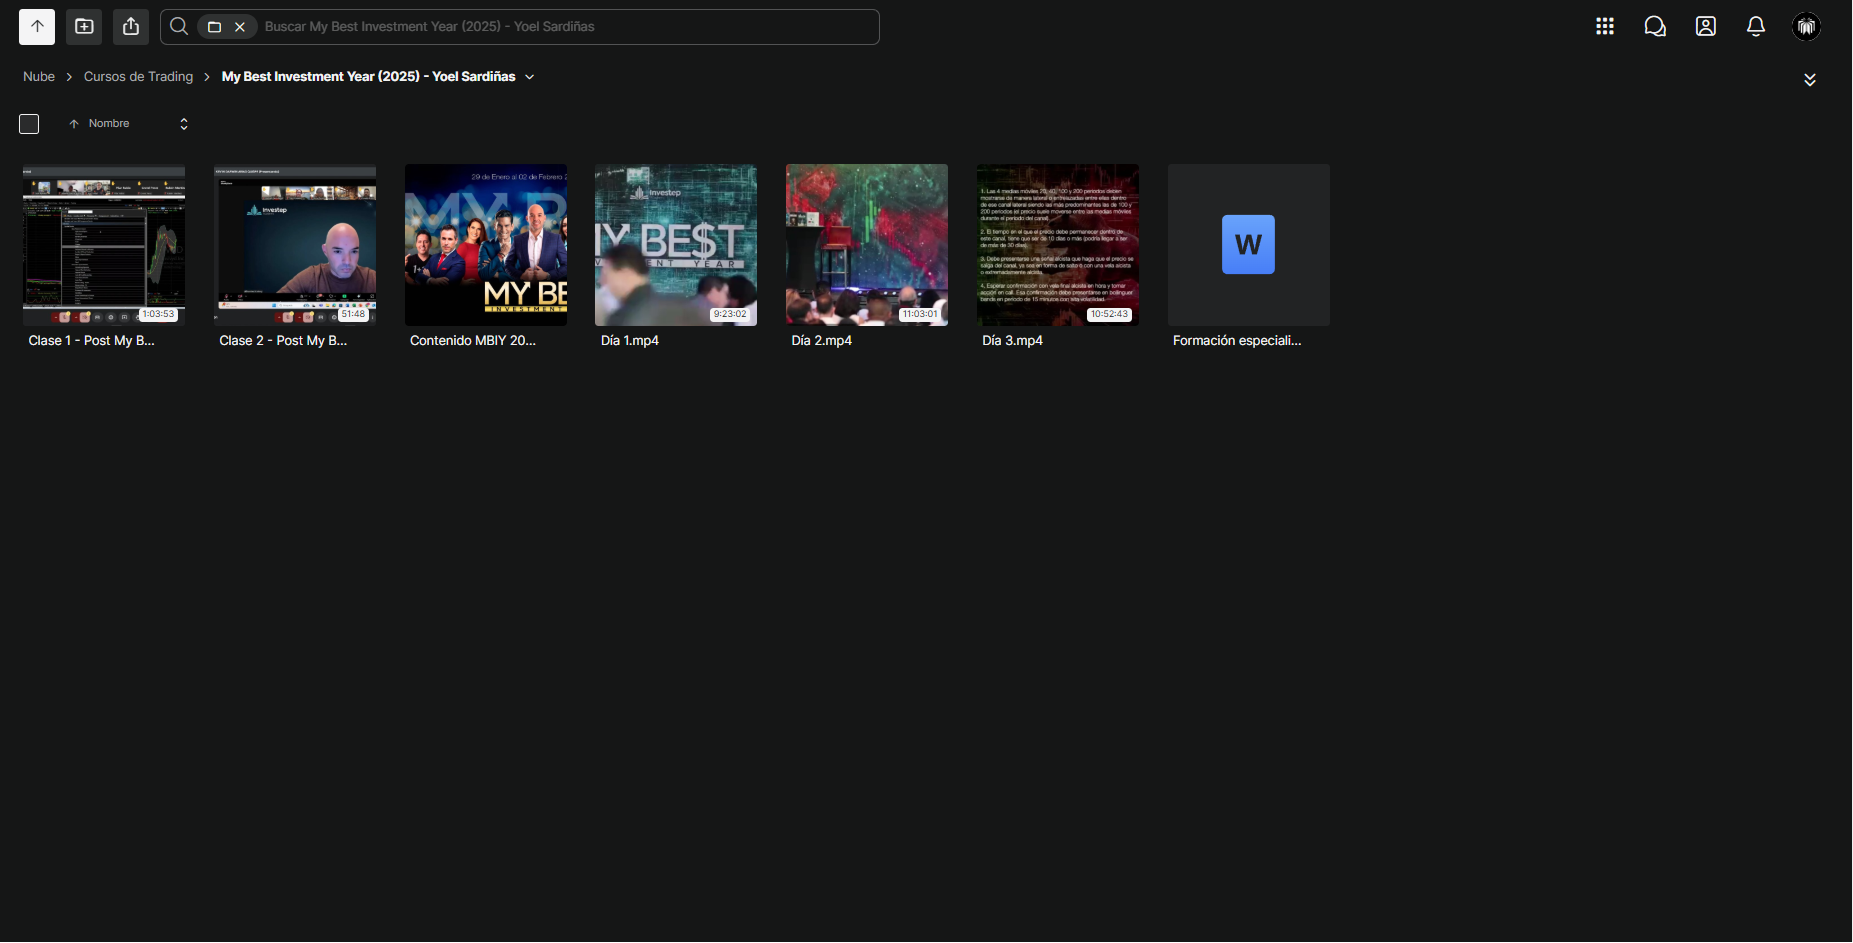Open the Día 2.mp4 video thumbnail
This screenshot has height=943, width=1853.
point(867,245)
